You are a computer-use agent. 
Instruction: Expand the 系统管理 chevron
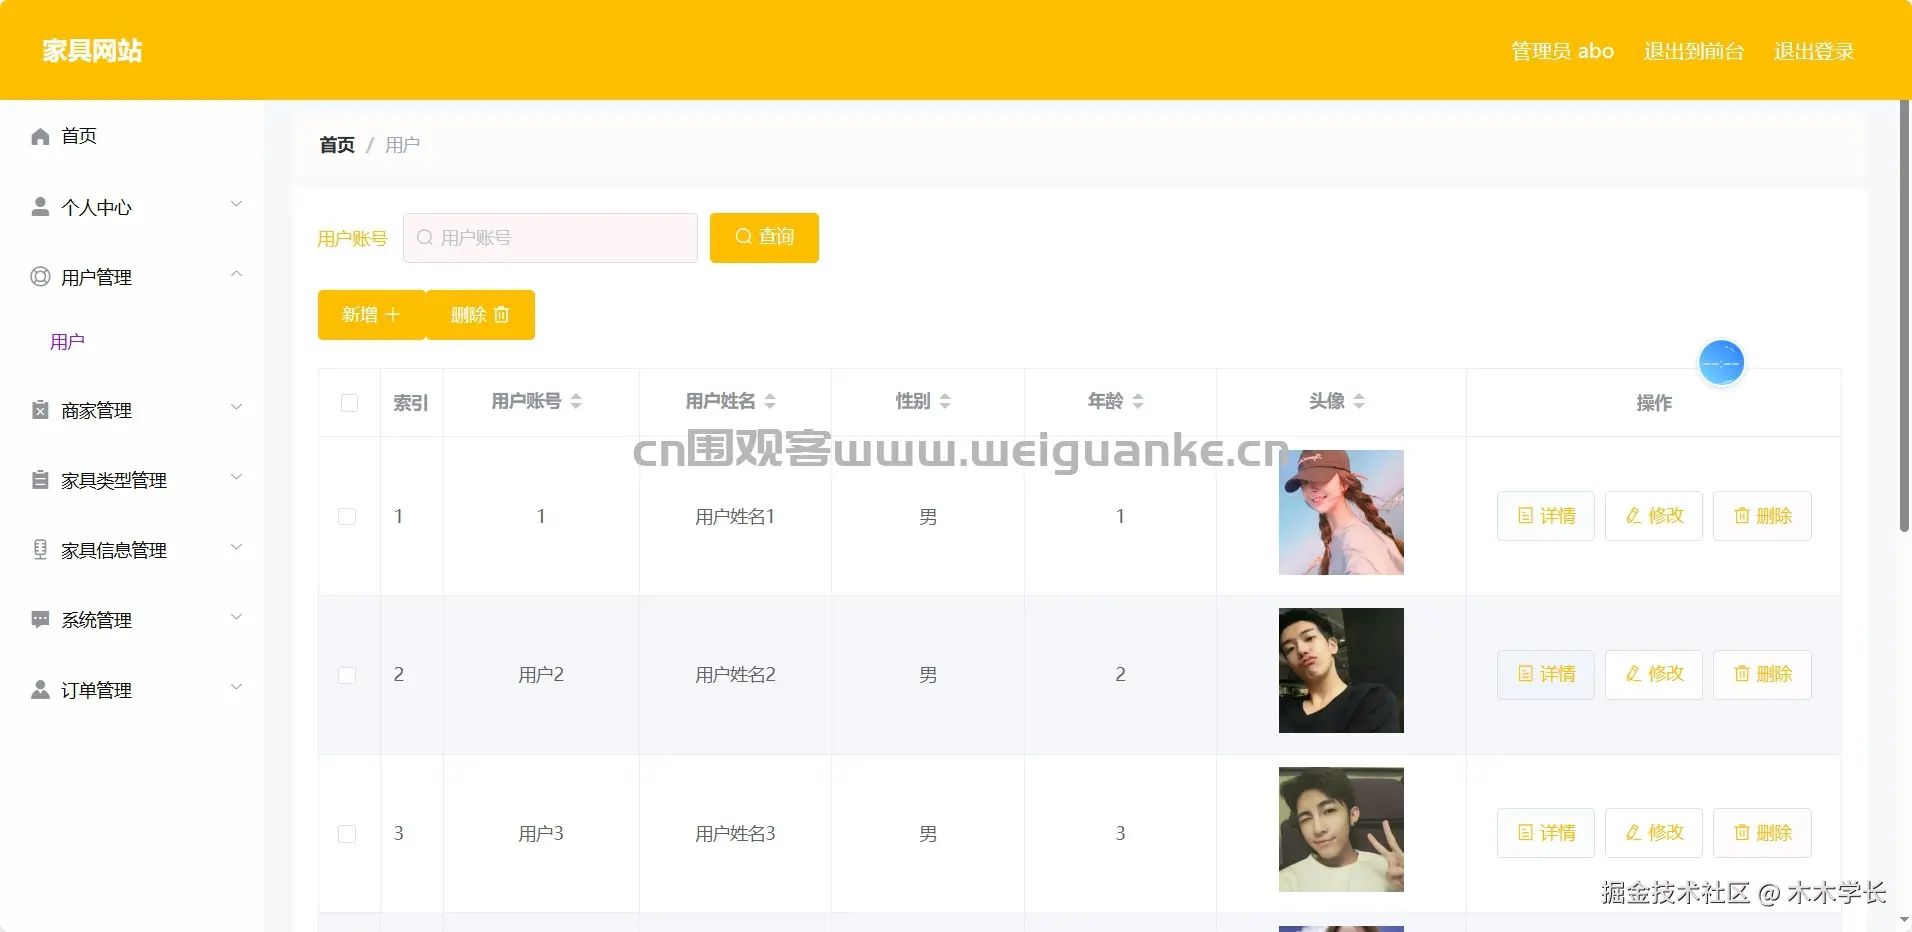coord(237,617)
